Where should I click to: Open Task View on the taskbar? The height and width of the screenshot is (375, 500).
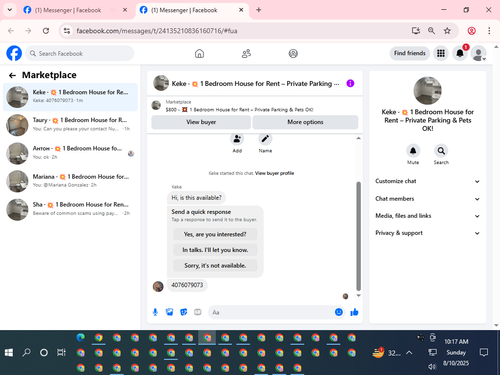pos(61,353)
